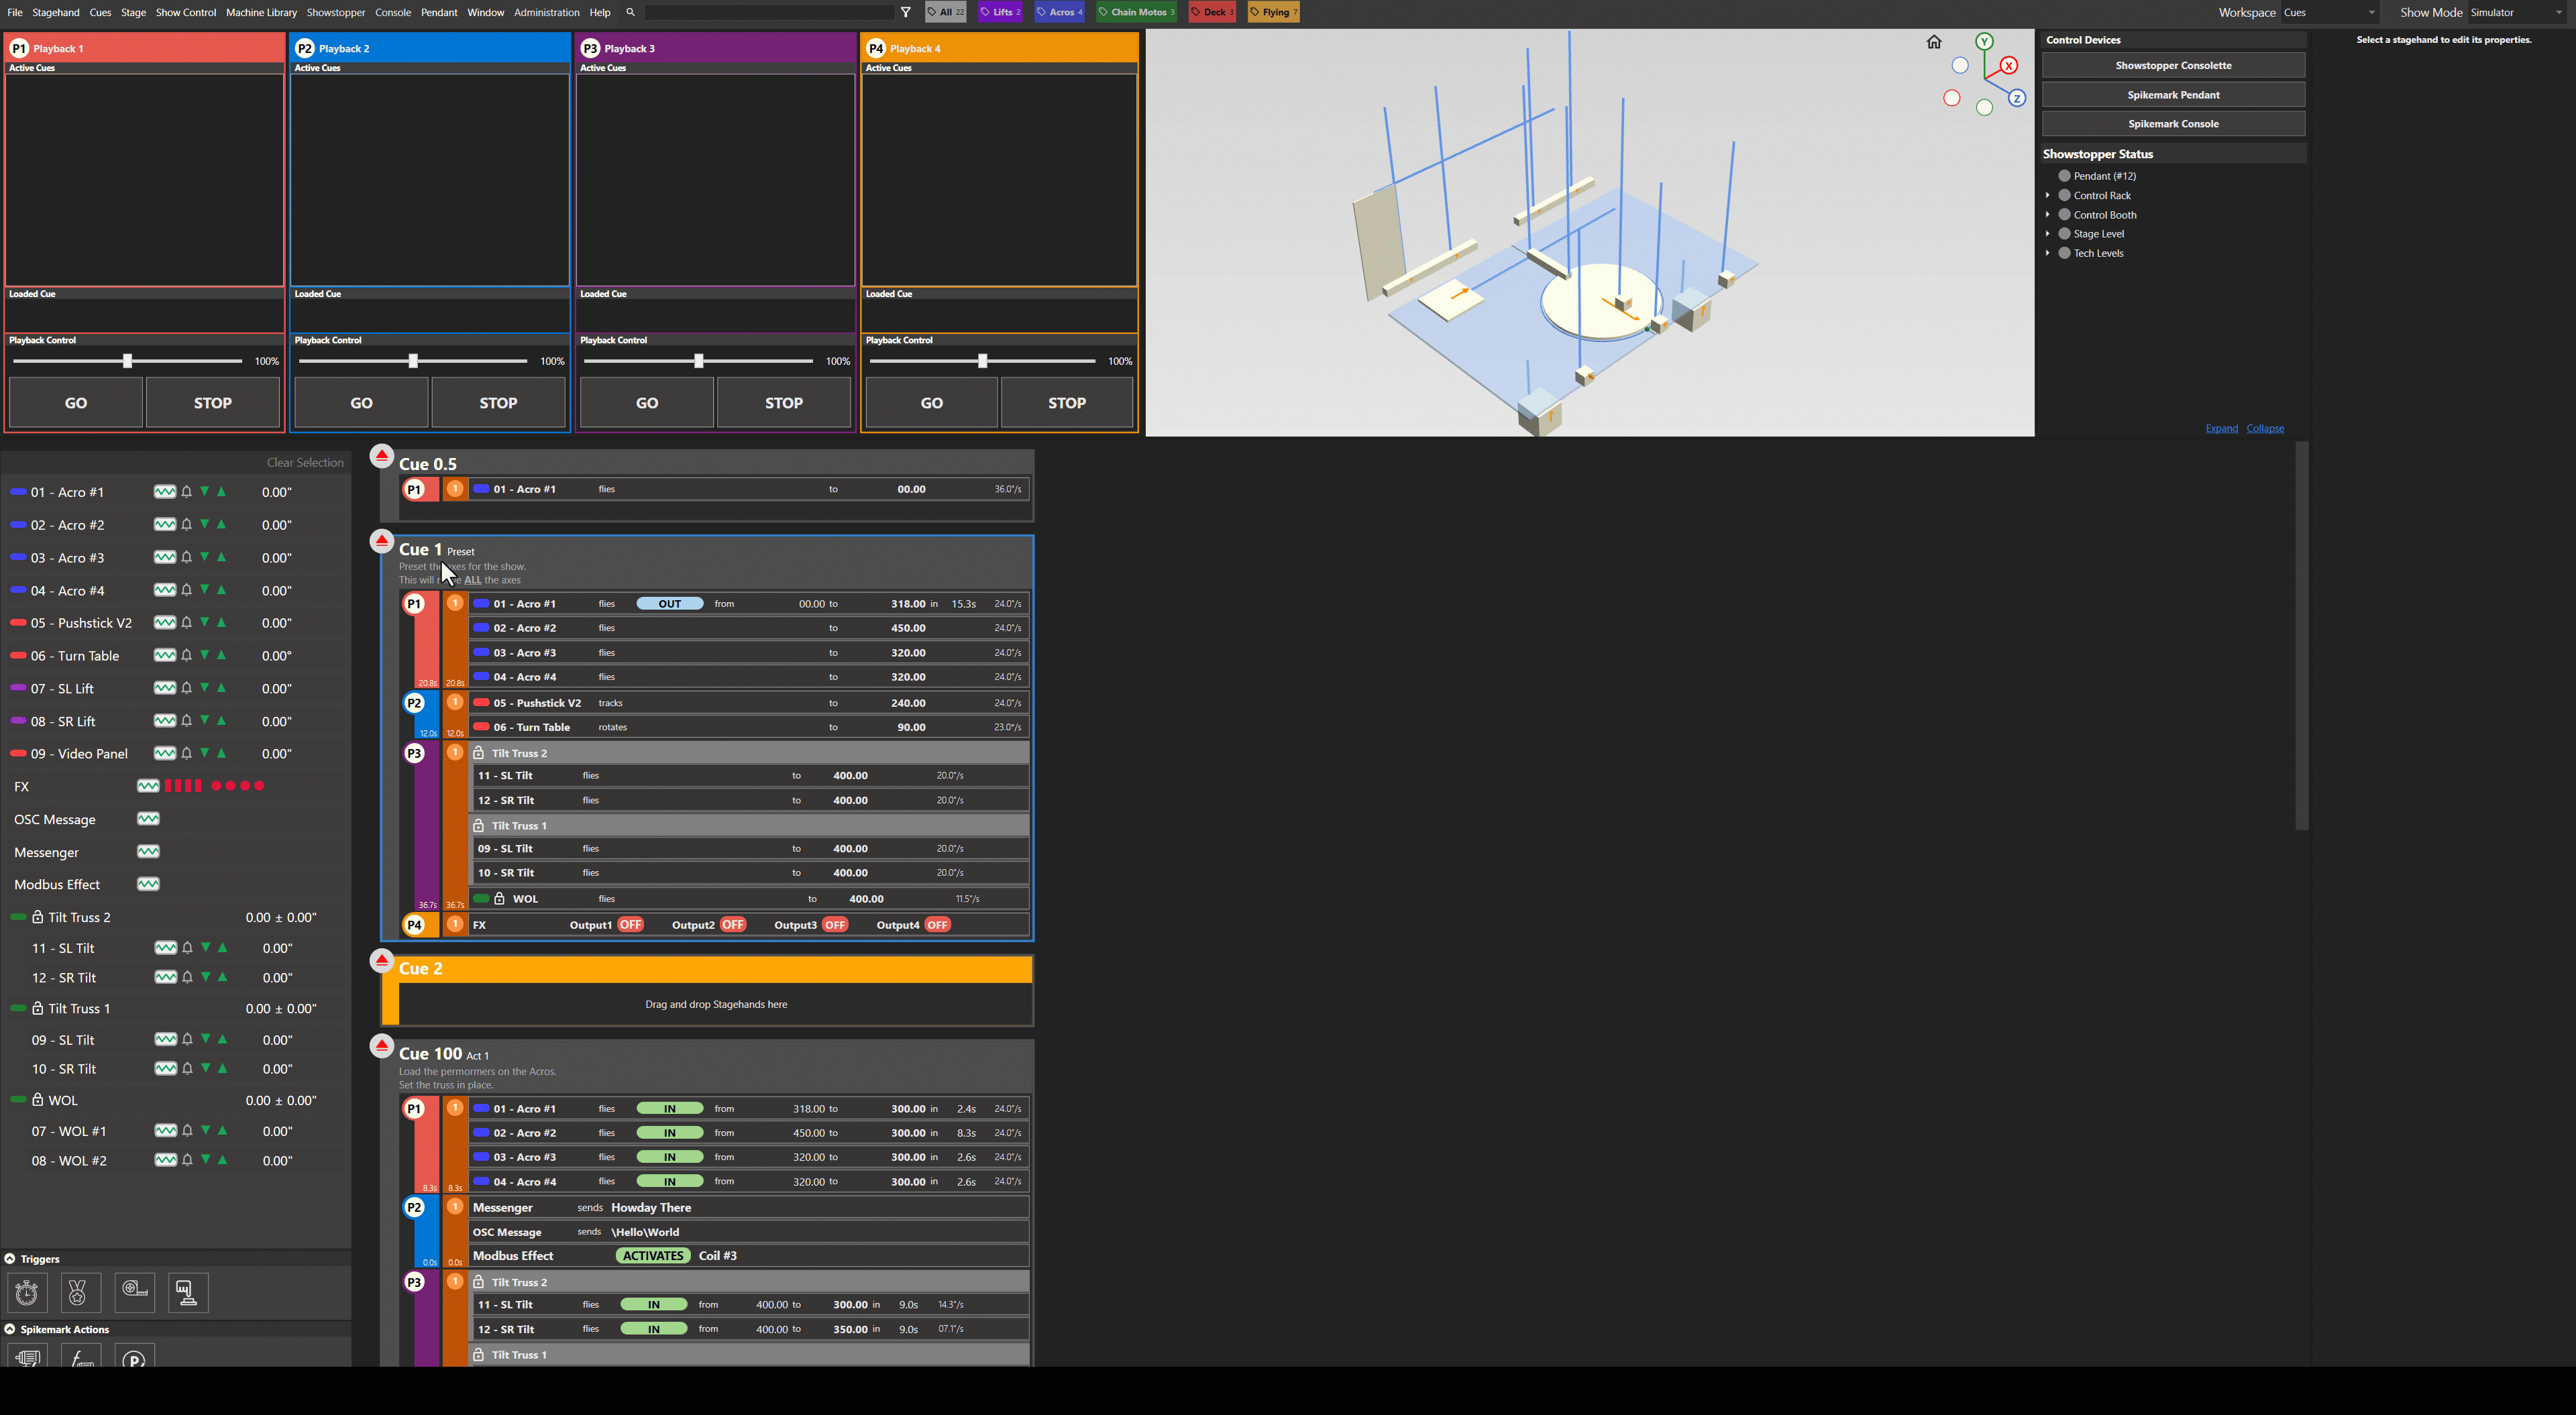2576x1415 pixels.
Task: Click the home icon in the 3D viewport
Action: [1934, 42]
